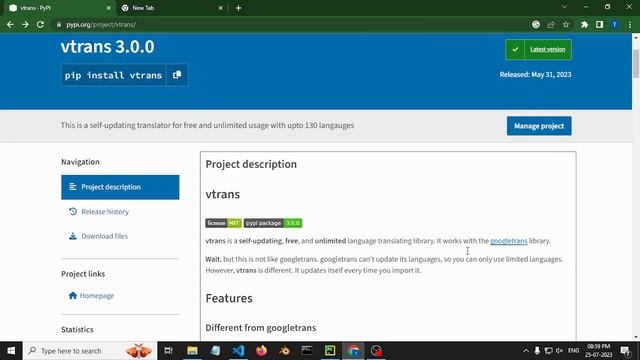Click 'Different from googletrans' subheading
Screen dimensions: 640x360
pos(260,327)
